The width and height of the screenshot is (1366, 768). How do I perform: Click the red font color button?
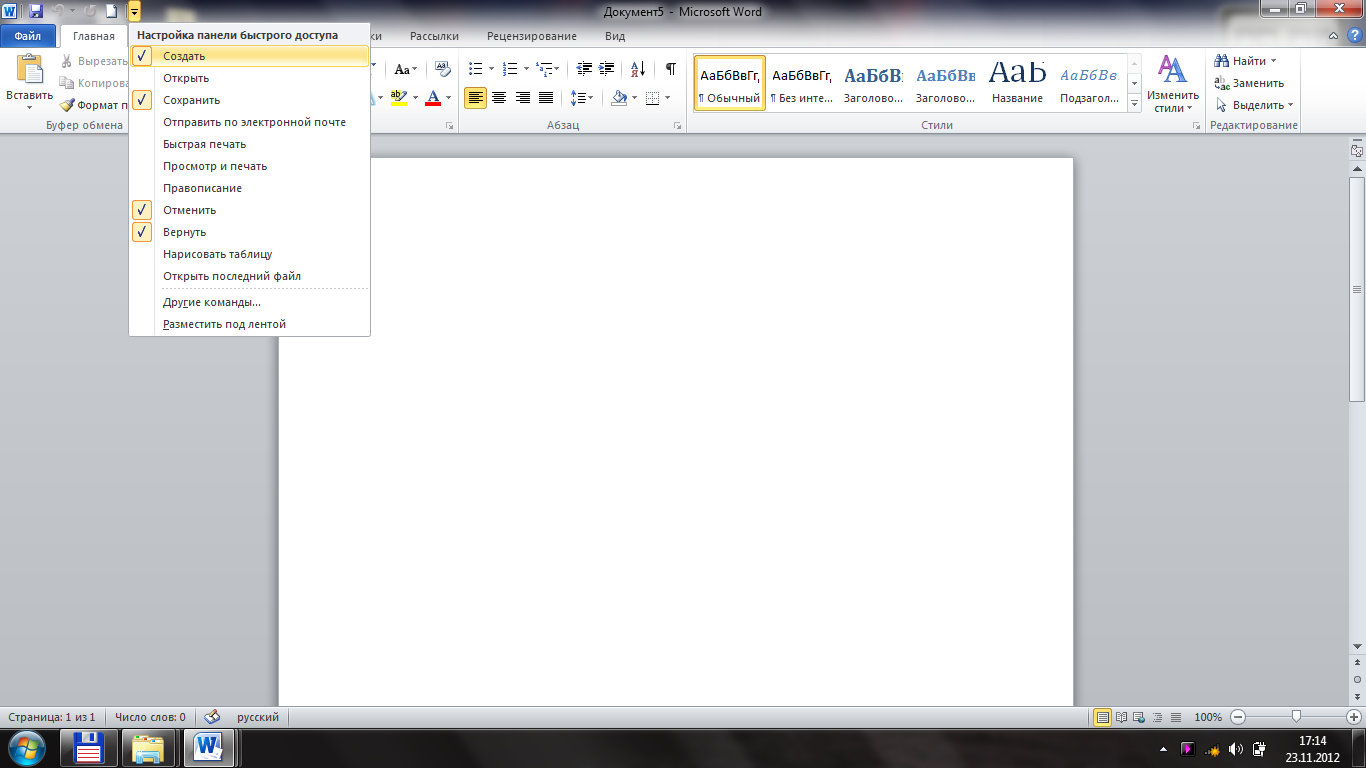(433, 98)
